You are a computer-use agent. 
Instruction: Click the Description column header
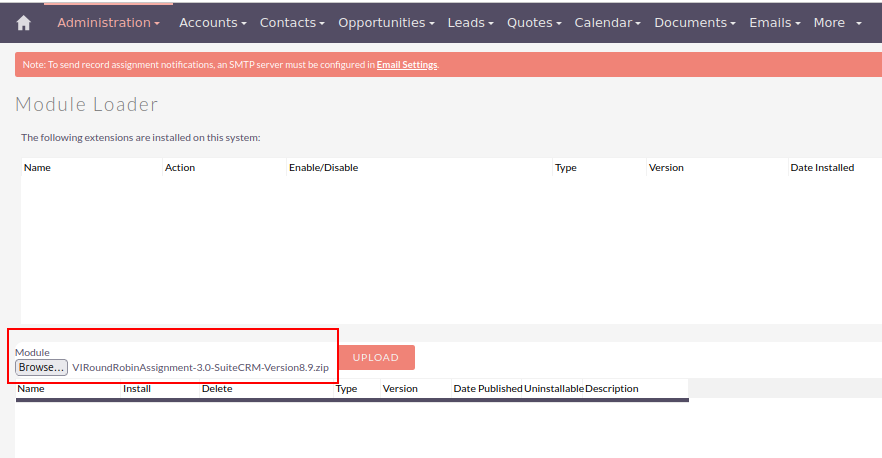point(611,388)
